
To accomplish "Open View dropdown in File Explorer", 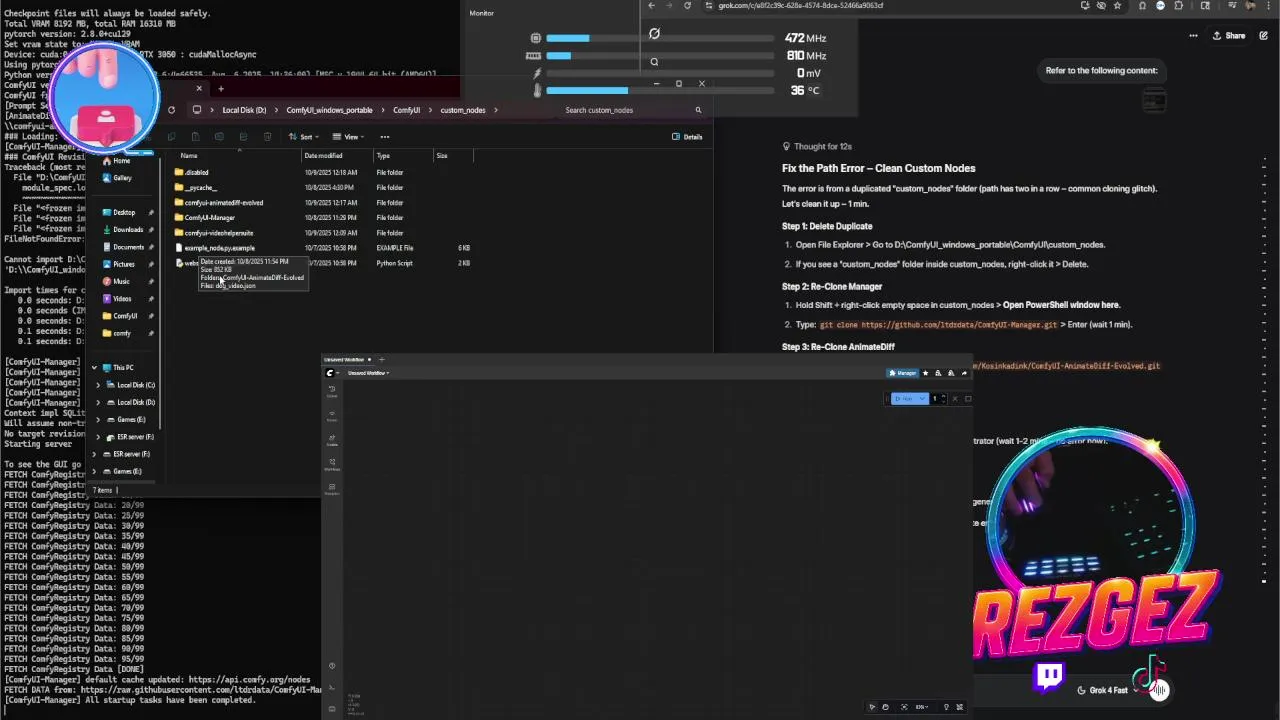I will [349, 137].
